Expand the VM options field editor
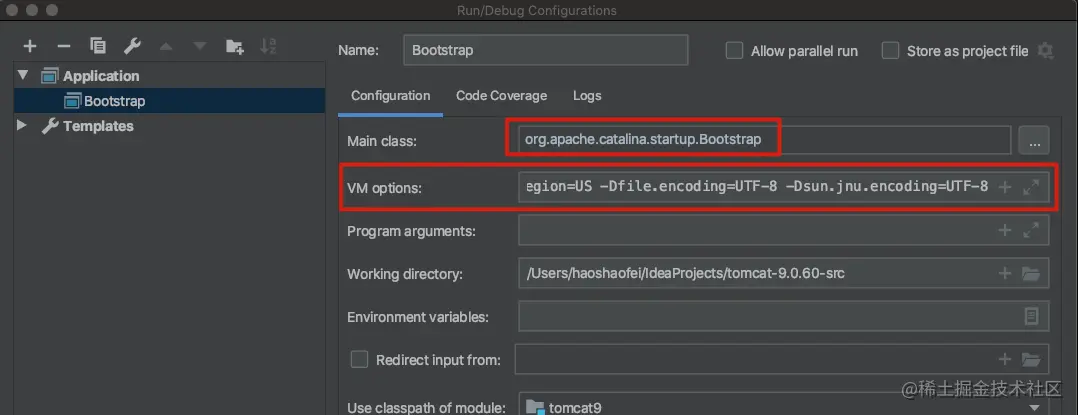 pos(1032,187)
